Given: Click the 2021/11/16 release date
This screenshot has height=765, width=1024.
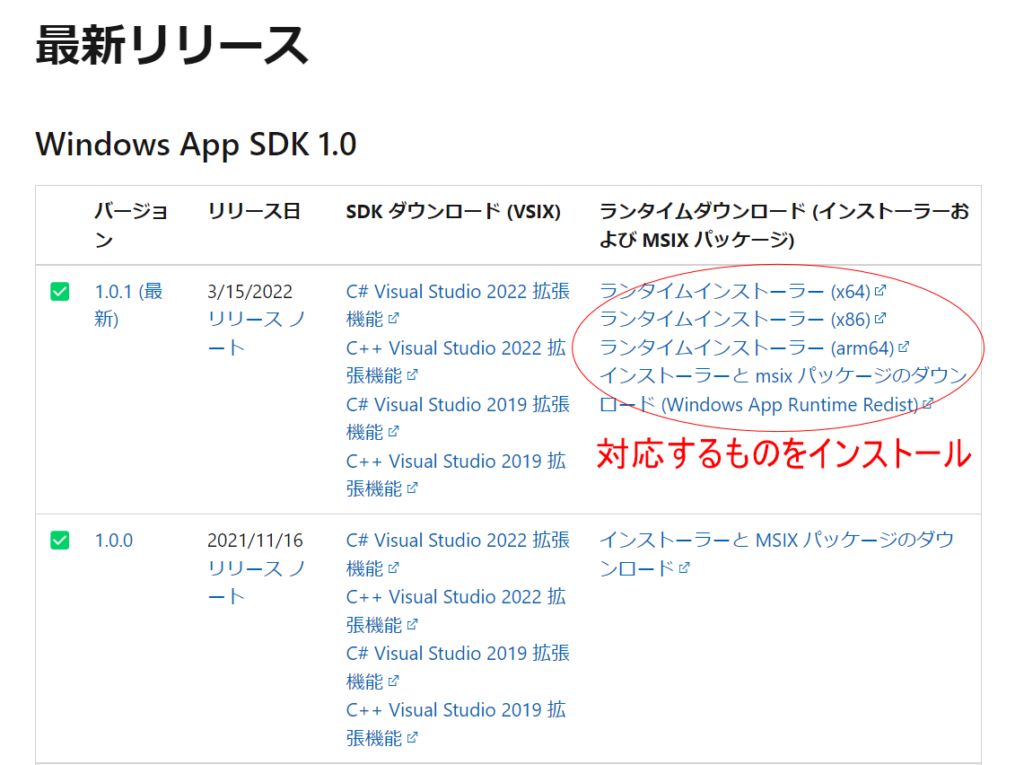Looking at the screenshot, I should 255,540.
